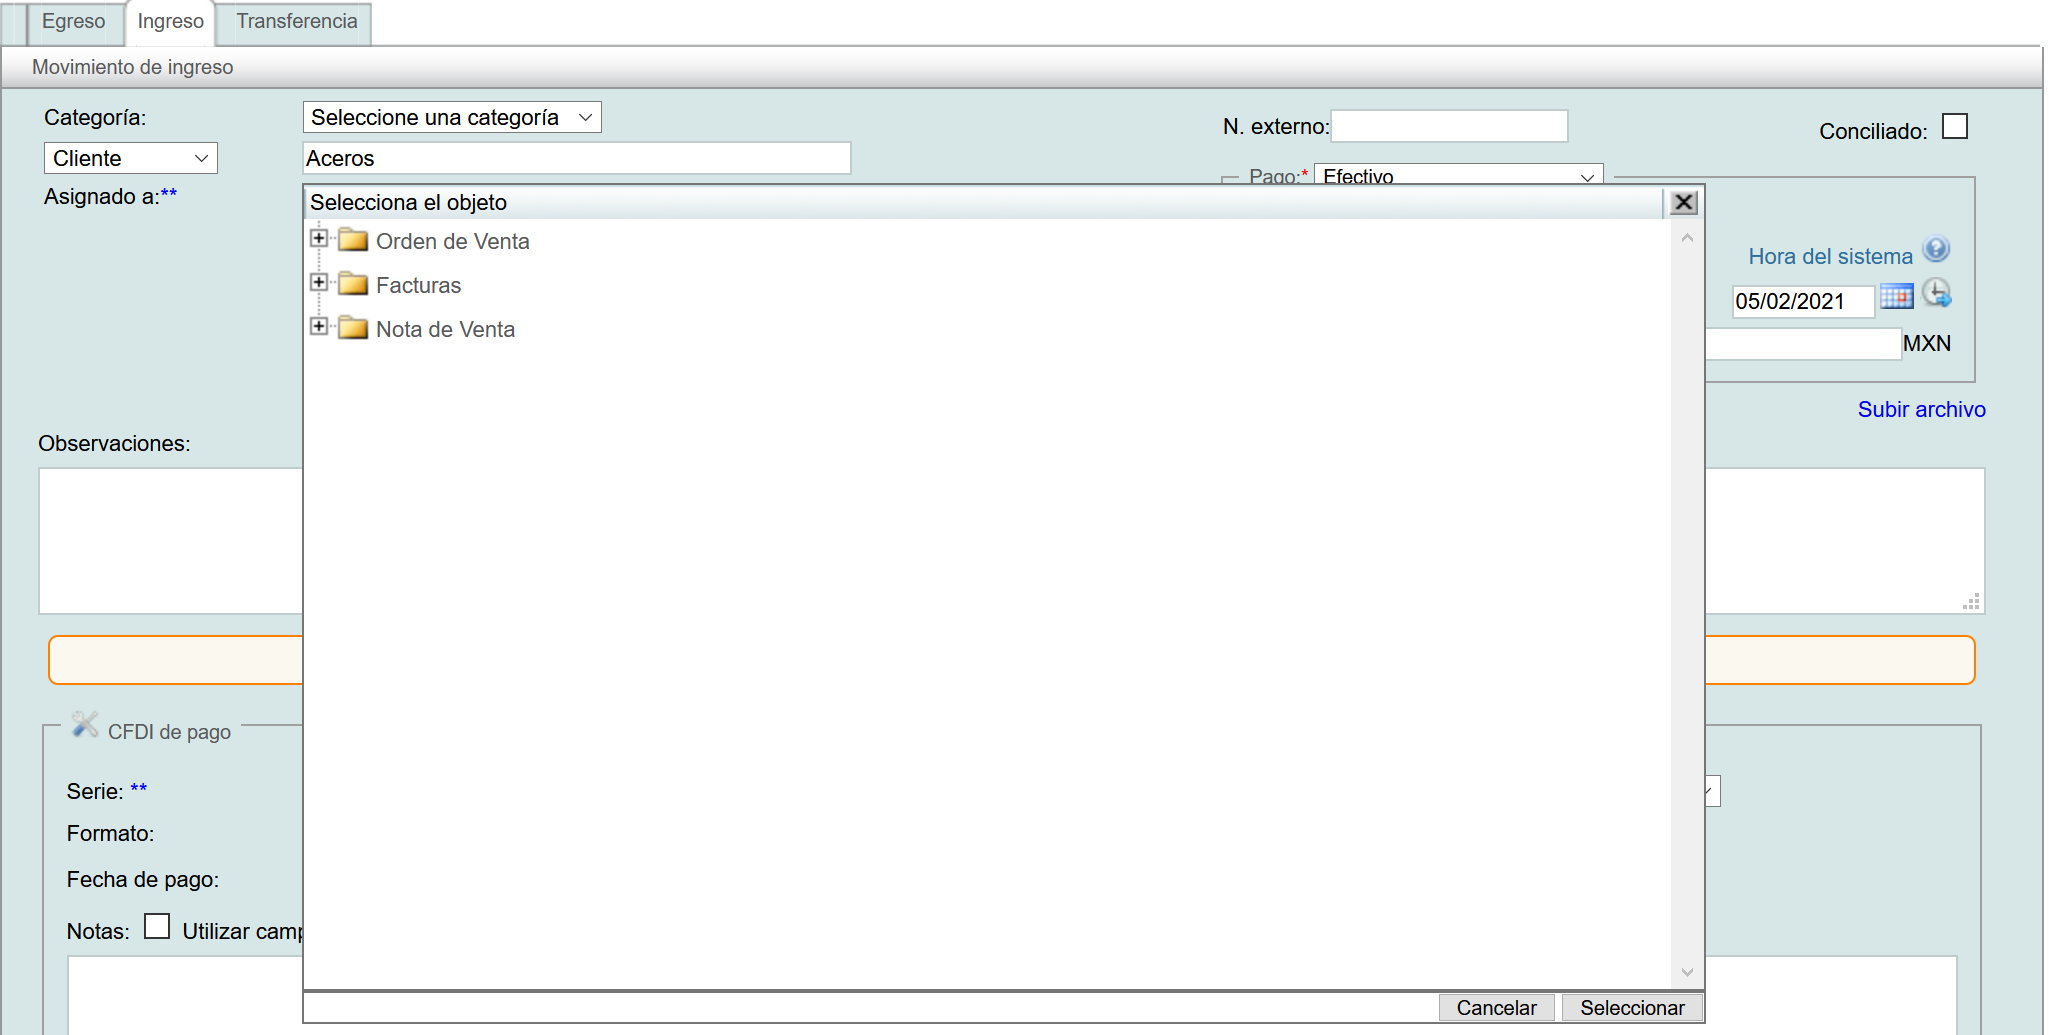The height and width of the screenshot is (1035, 2049).
Task: Expand the Orden de Venta tree node
Action: 319,238
